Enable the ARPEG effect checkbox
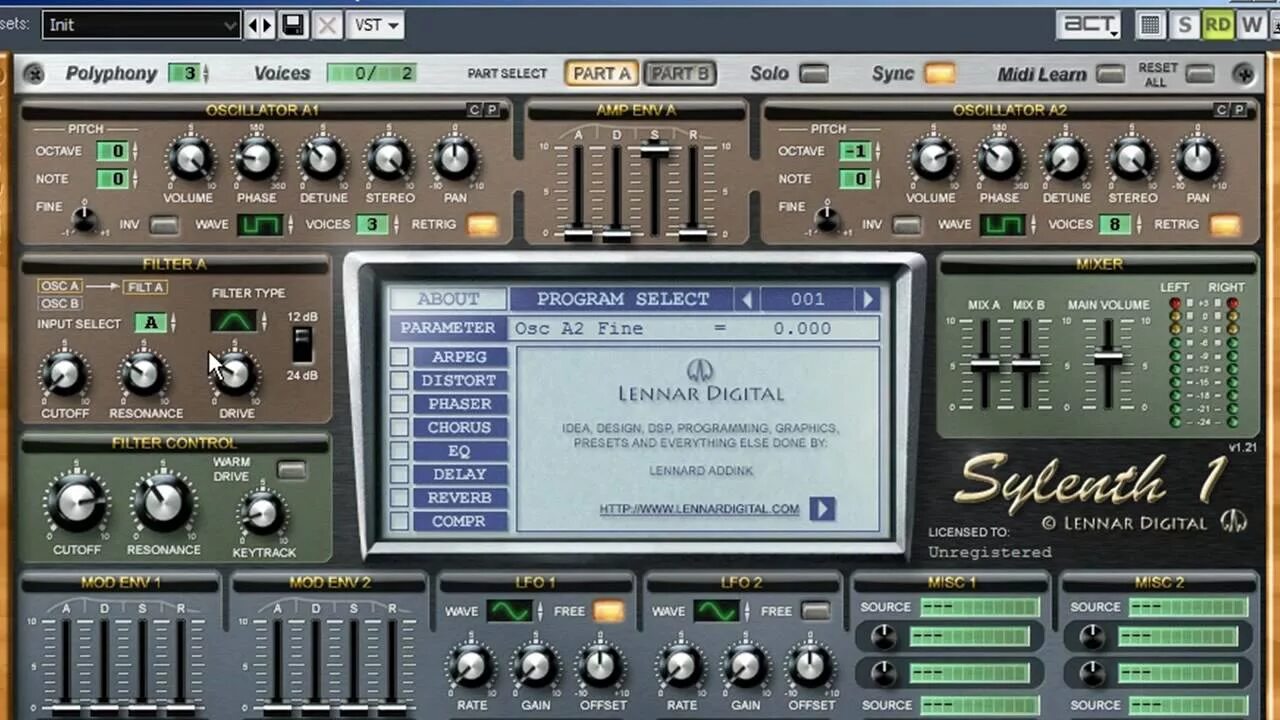This screenshot has width=1280, height=720. point(399,357)
